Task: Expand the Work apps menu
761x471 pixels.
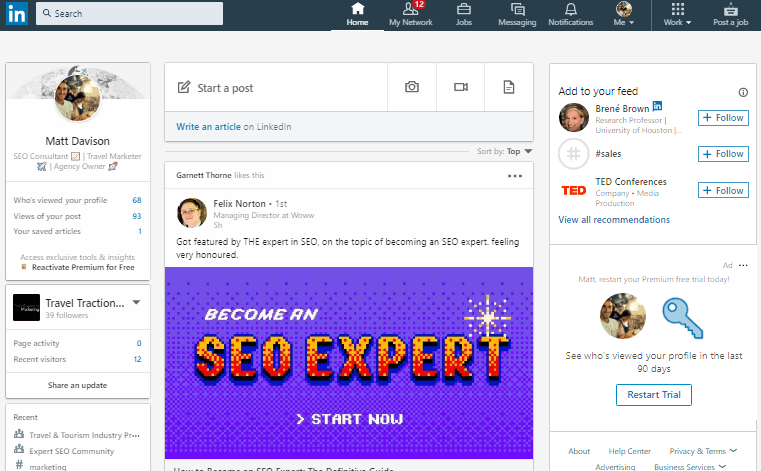Action: click(x=678, y=15)
